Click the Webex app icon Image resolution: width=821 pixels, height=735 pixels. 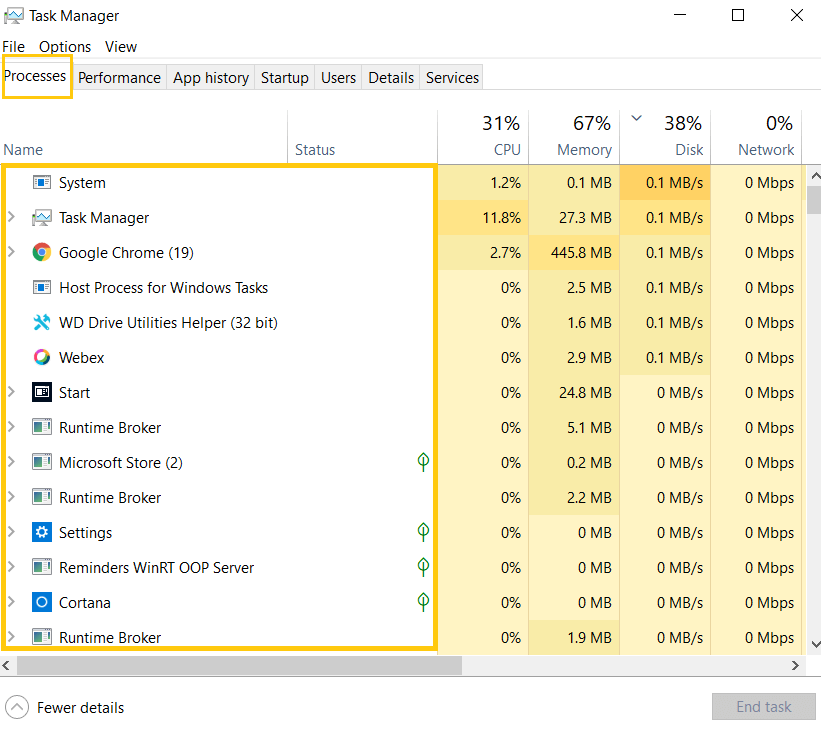point(41,357)
